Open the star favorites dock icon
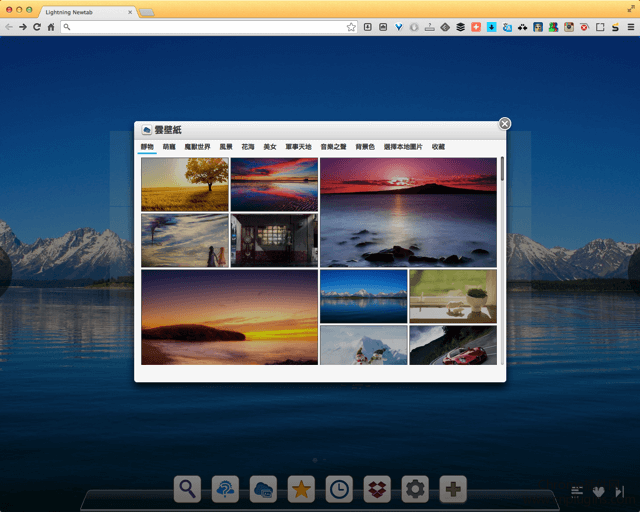This screenshot has width=640, height=512. click(301, 489)
